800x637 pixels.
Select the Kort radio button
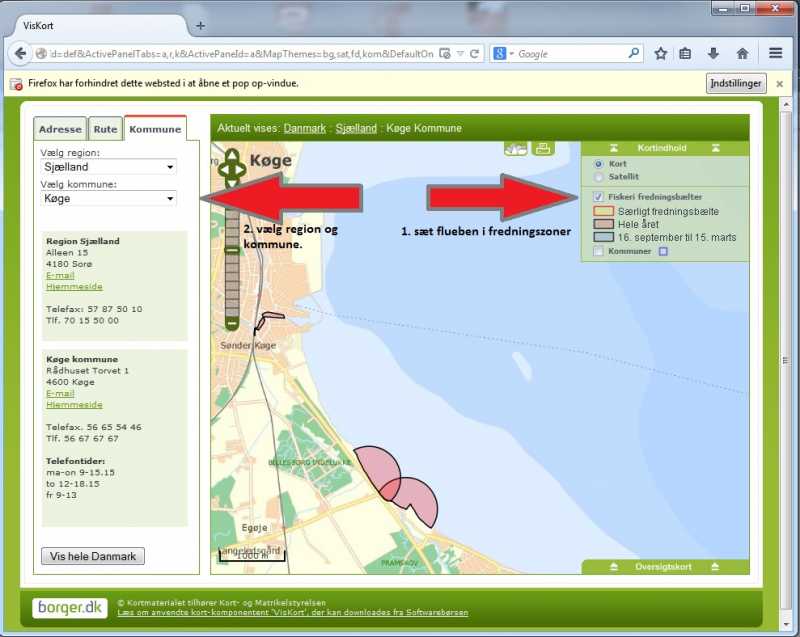599,163
